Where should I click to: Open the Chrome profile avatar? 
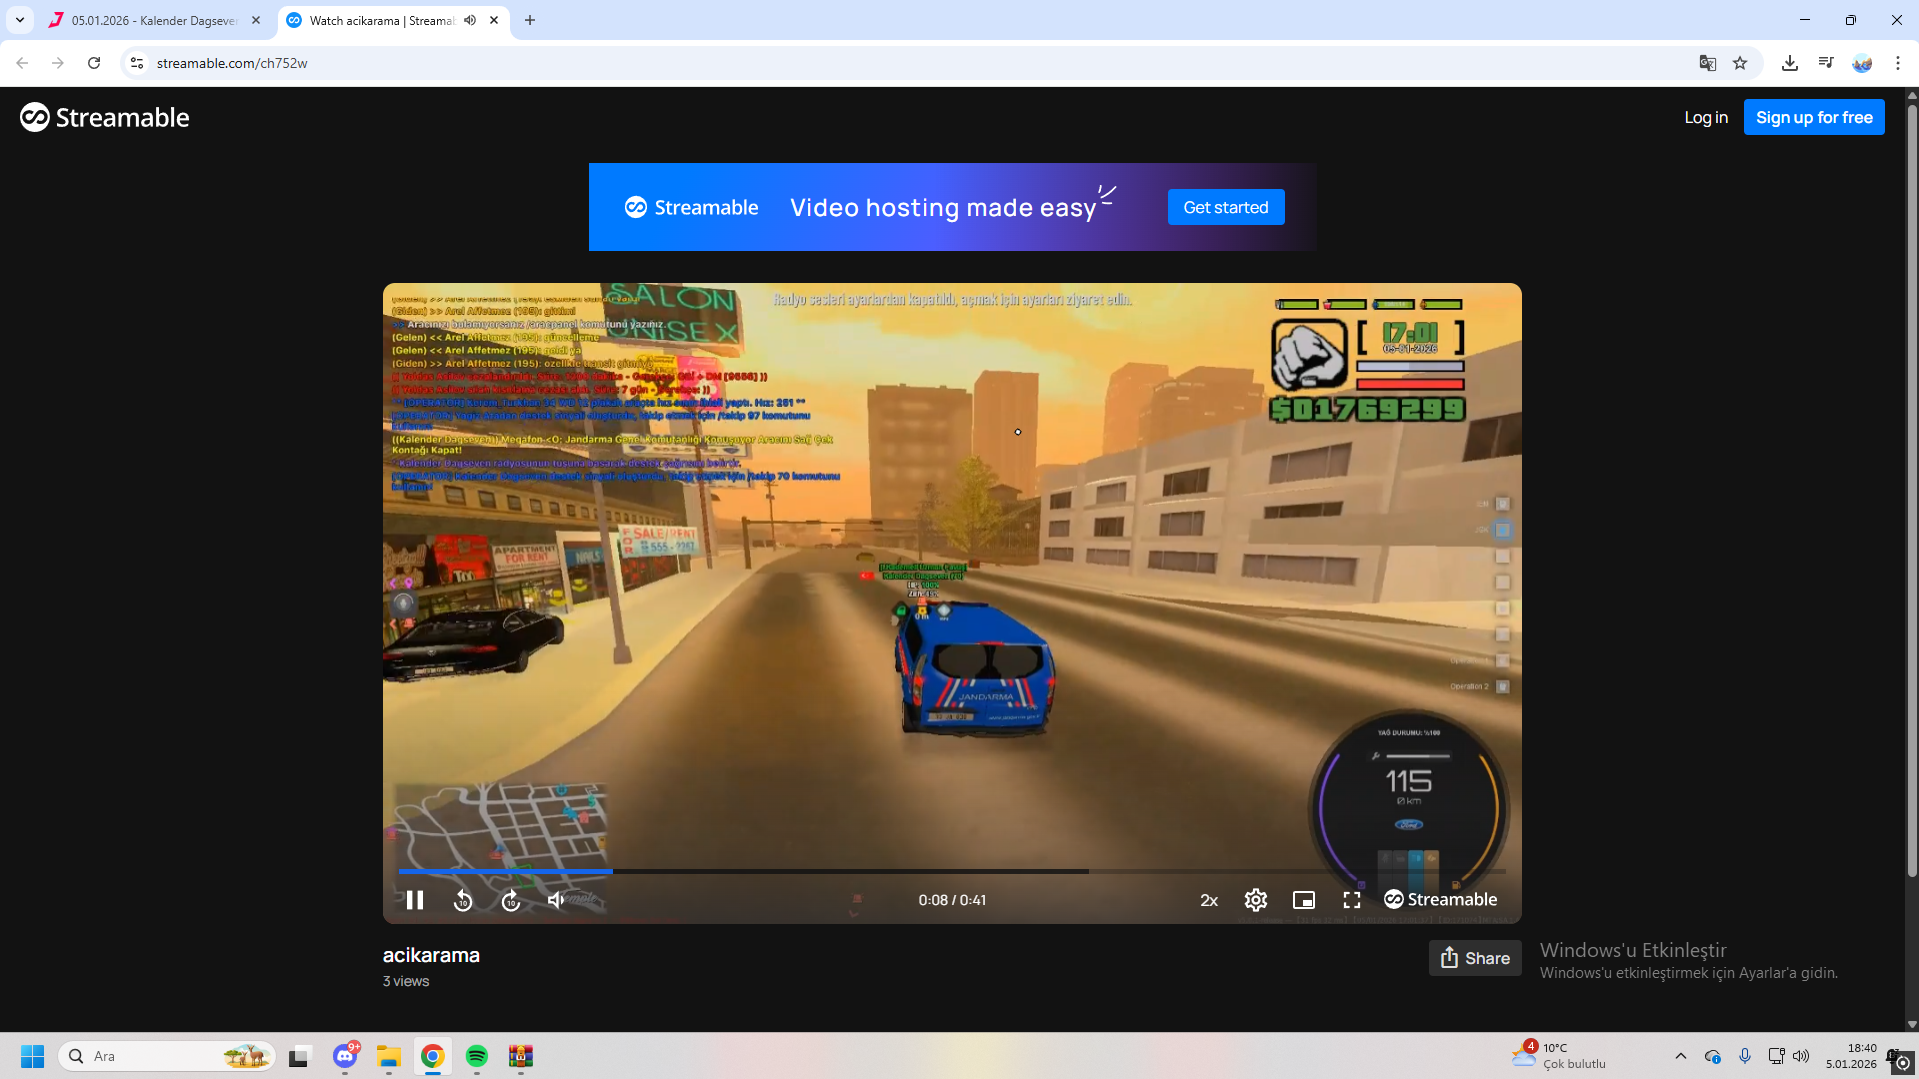click(1862, 63)
